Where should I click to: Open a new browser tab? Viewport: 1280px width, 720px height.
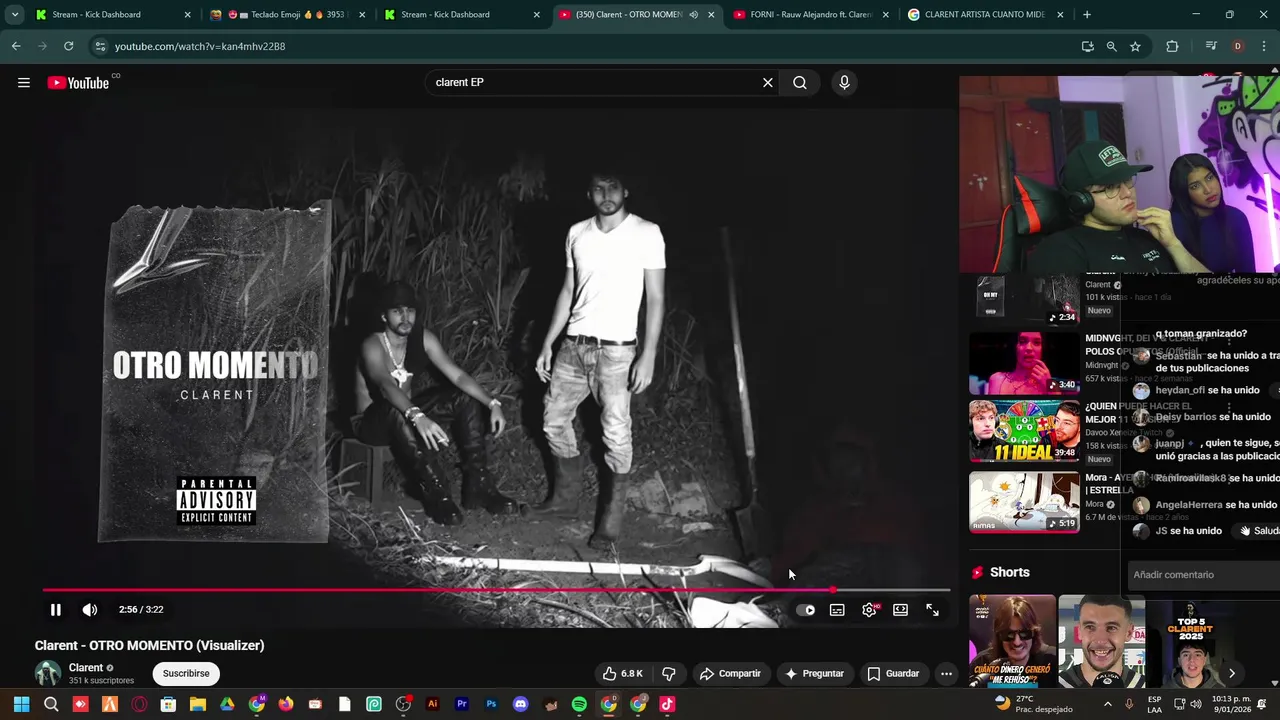coord(1087,15)
